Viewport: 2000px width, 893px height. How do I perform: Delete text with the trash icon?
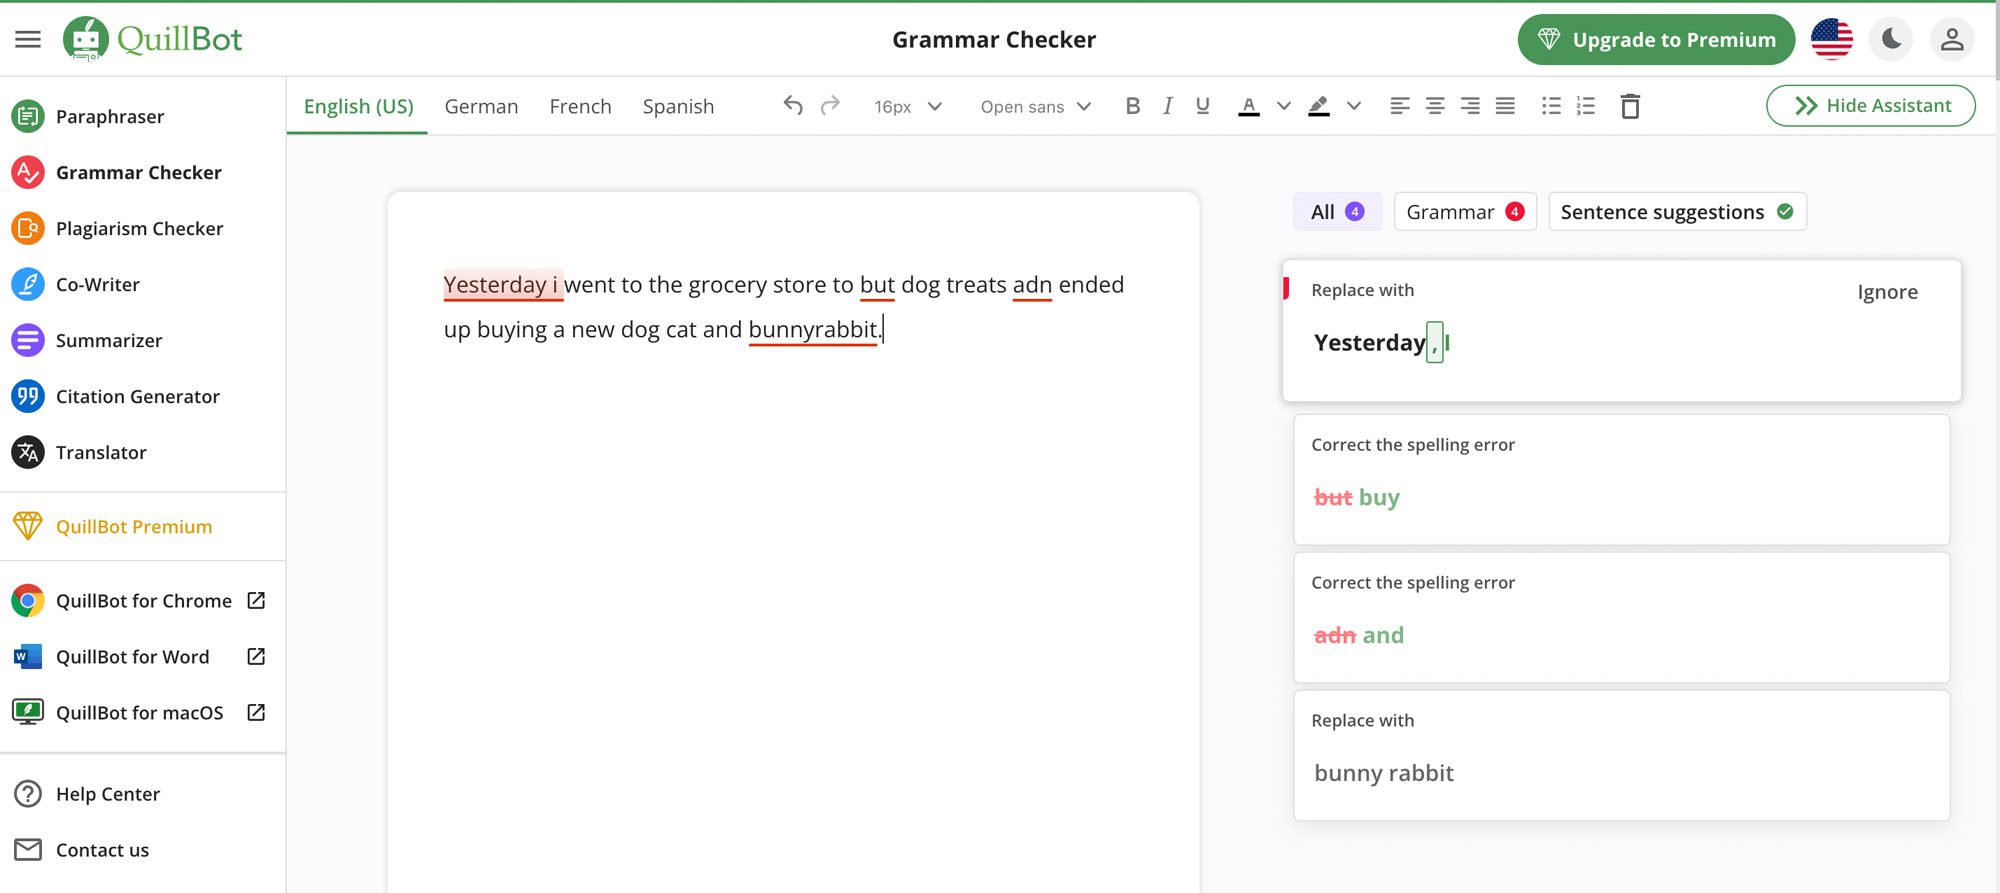(x=1630, y=105)
